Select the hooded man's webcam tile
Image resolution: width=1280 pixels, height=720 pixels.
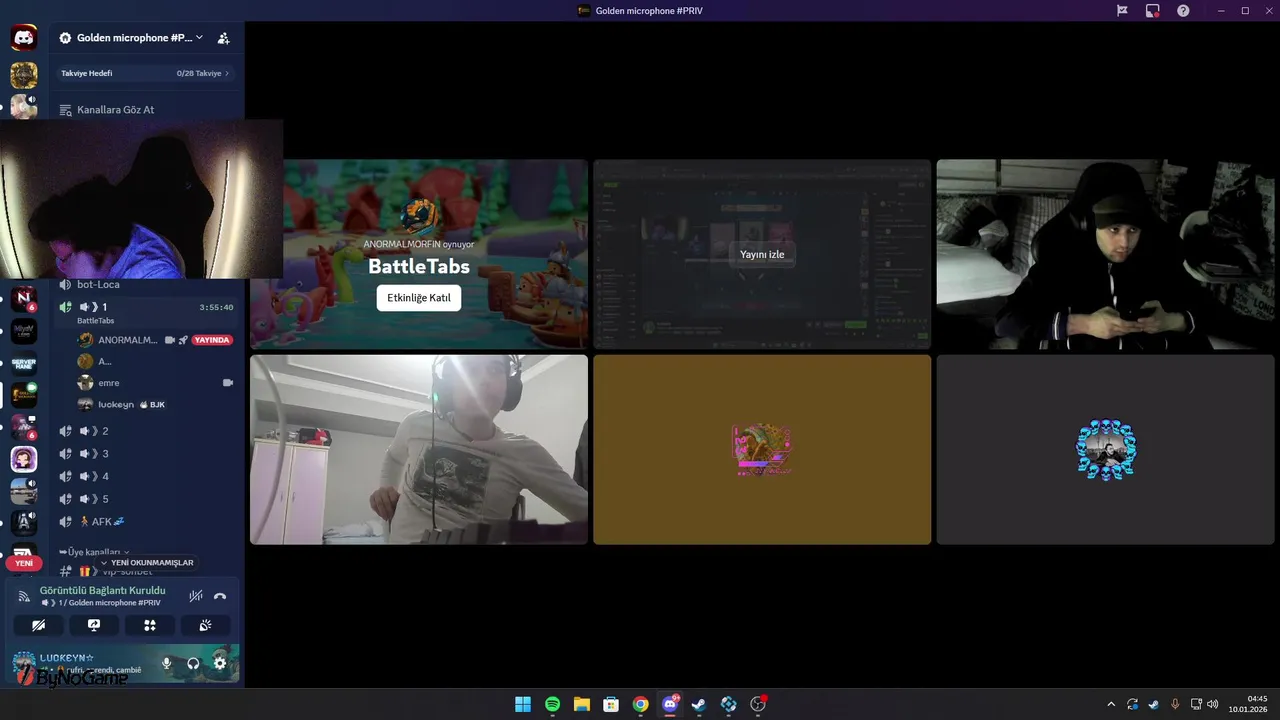coord(1105,254)
